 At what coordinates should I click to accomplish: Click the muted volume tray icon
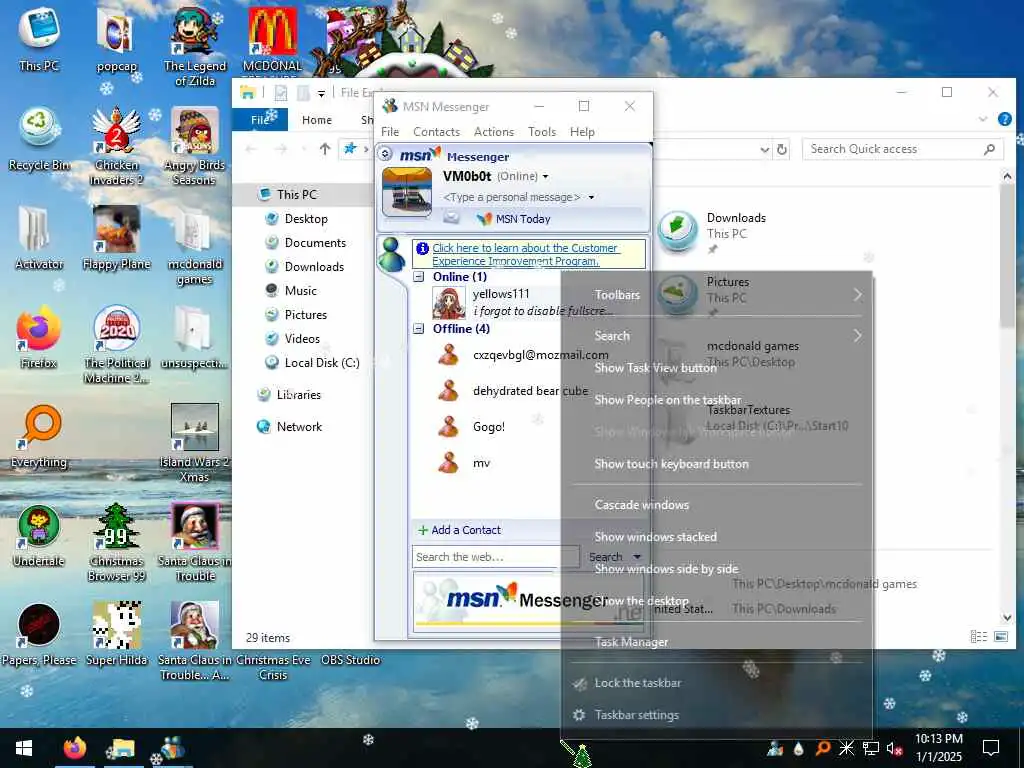[x=894, y=748]
